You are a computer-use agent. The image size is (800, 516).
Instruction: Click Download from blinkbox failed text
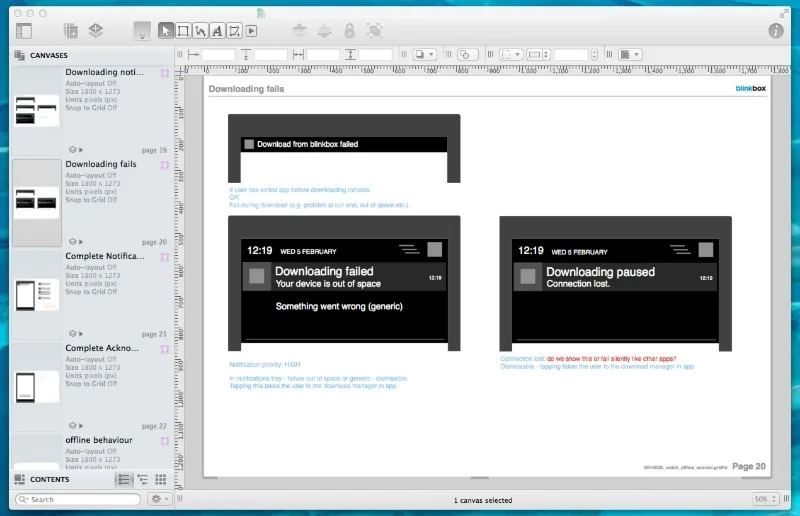tap(307, 144)
